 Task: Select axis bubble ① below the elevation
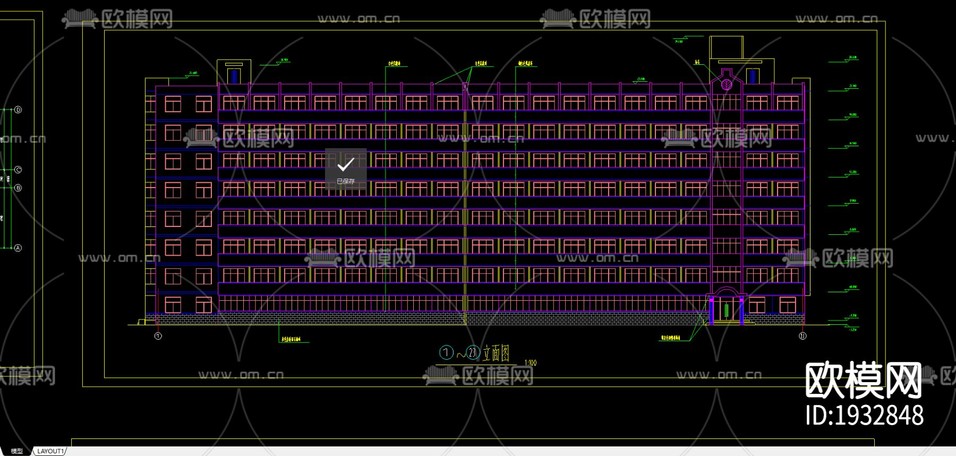[158, 336]
